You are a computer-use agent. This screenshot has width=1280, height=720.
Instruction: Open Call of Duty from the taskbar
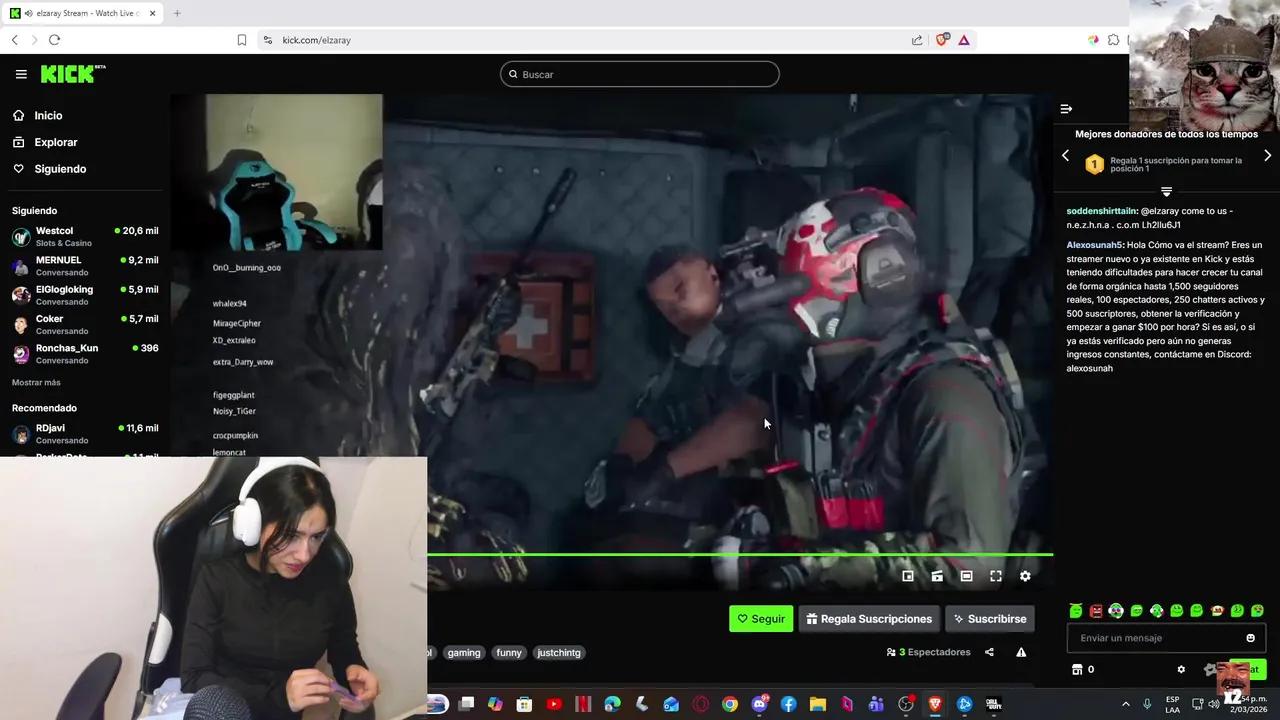coord(993,704)
